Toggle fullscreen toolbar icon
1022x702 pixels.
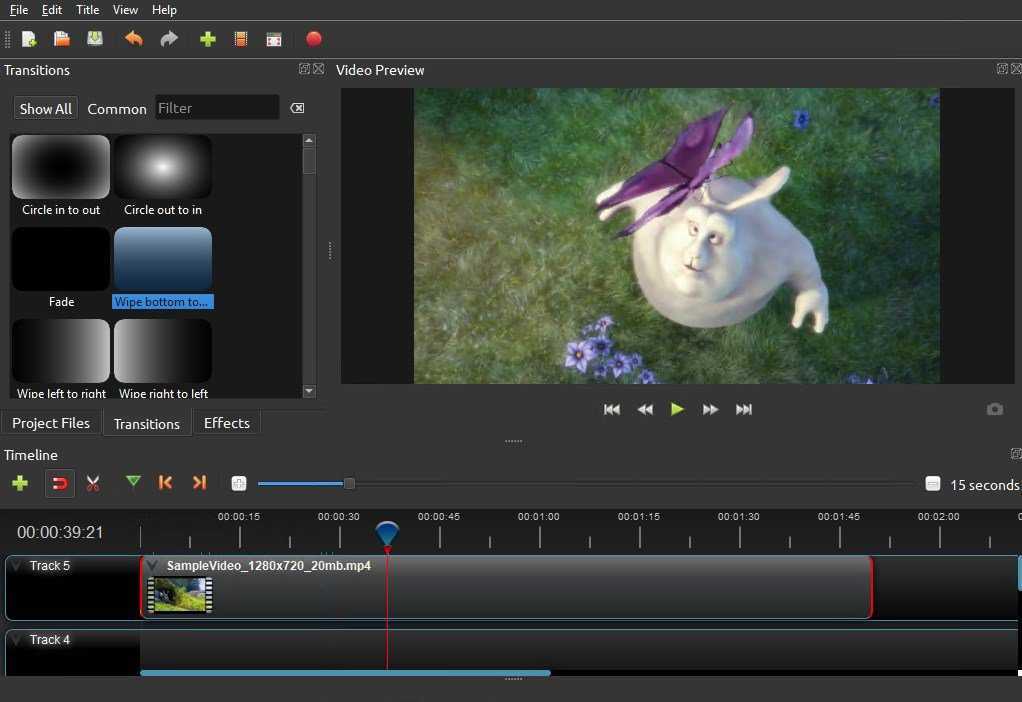point(274,40)
